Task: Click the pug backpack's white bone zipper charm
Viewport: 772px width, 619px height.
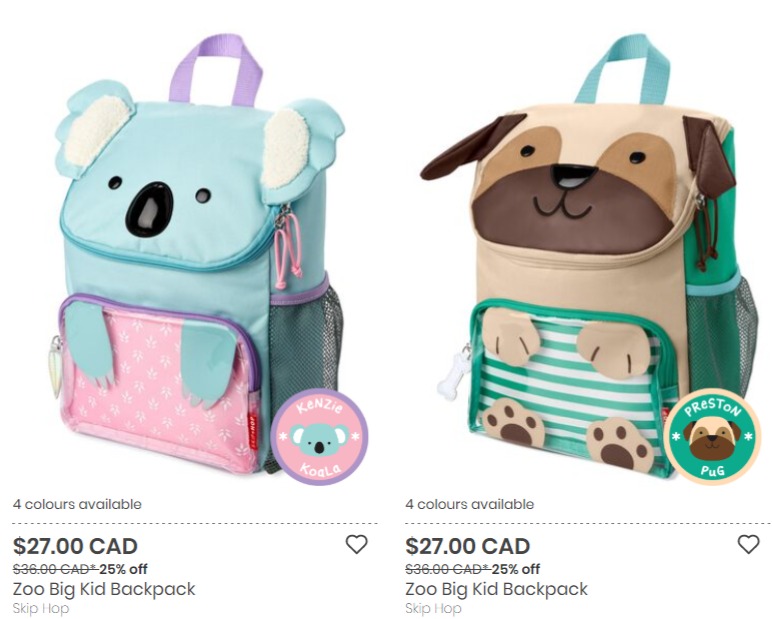Action: click(x=453, y=373)
